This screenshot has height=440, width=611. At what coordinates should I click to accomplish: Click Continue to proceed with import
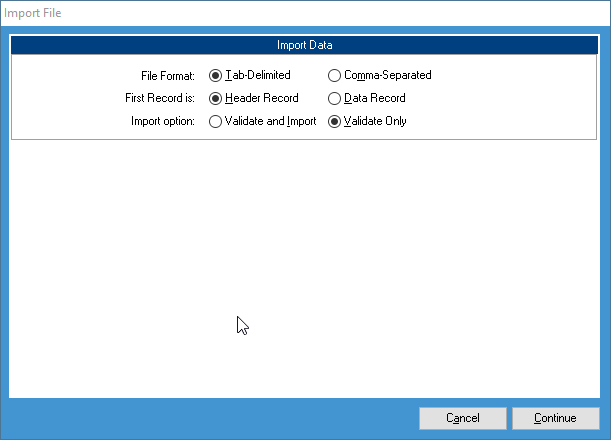555,418
